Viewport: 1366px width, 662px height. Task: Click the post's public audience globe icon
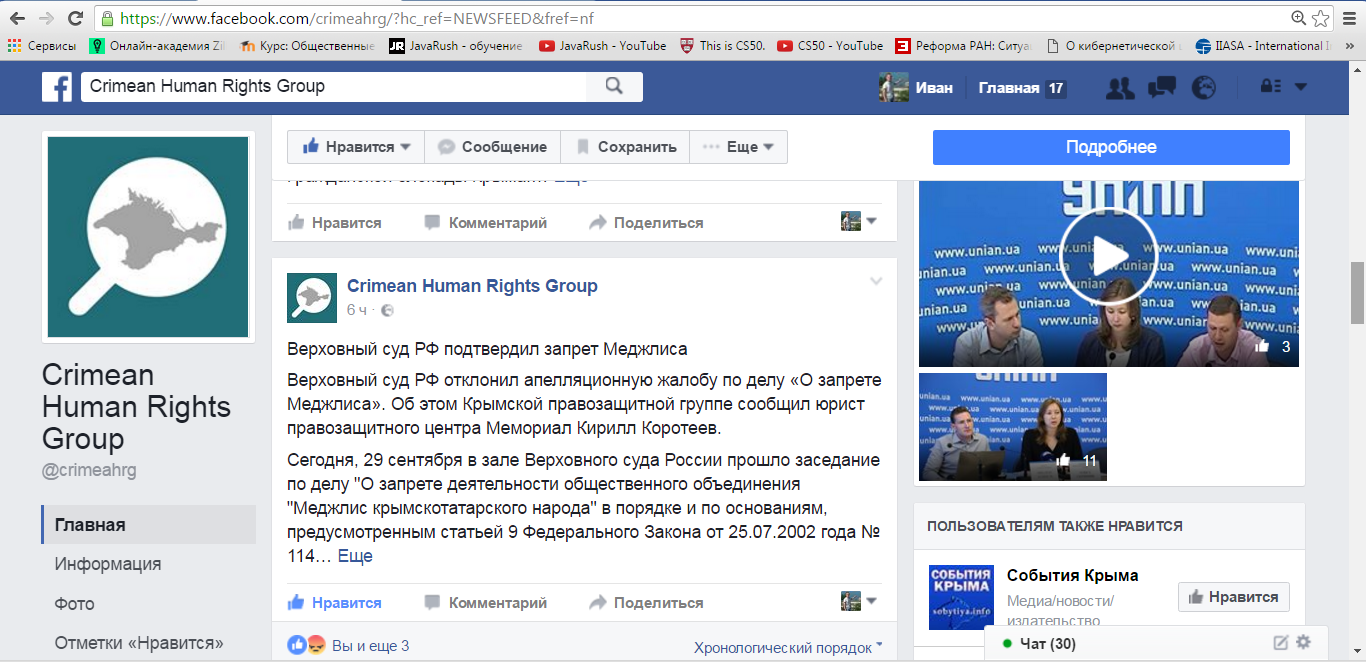(x=388, y=311)
